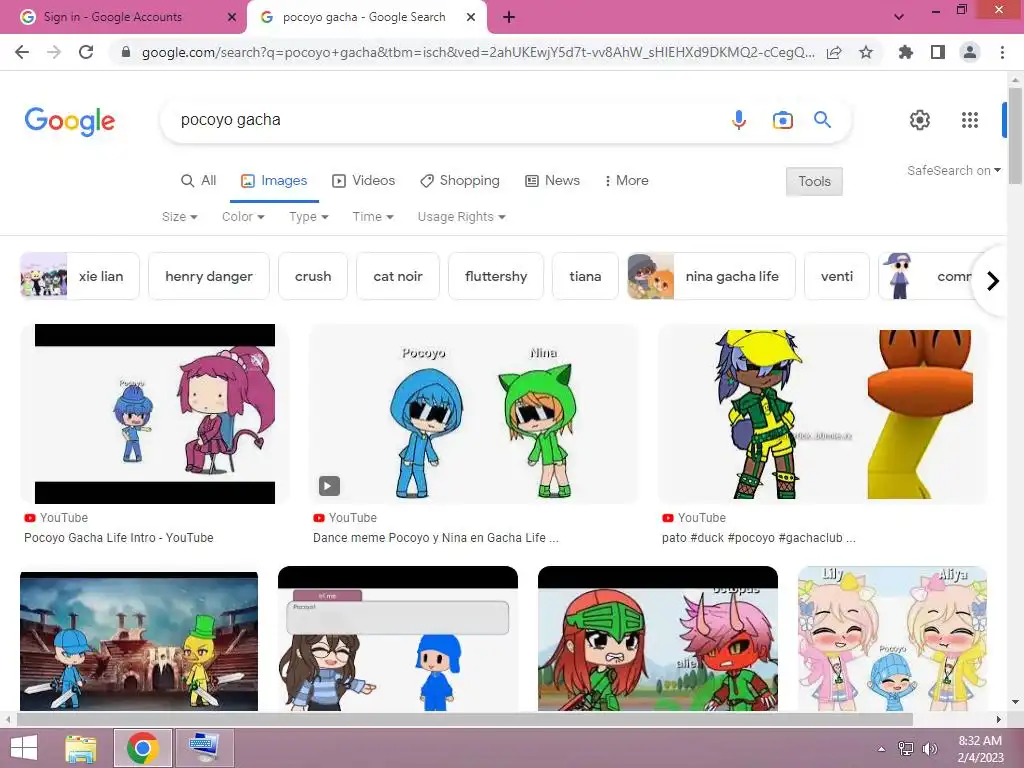The width and height of the screenshot is (1024, 768).
Task: Click the padlock site info icon
Action: tap(126, 52)
